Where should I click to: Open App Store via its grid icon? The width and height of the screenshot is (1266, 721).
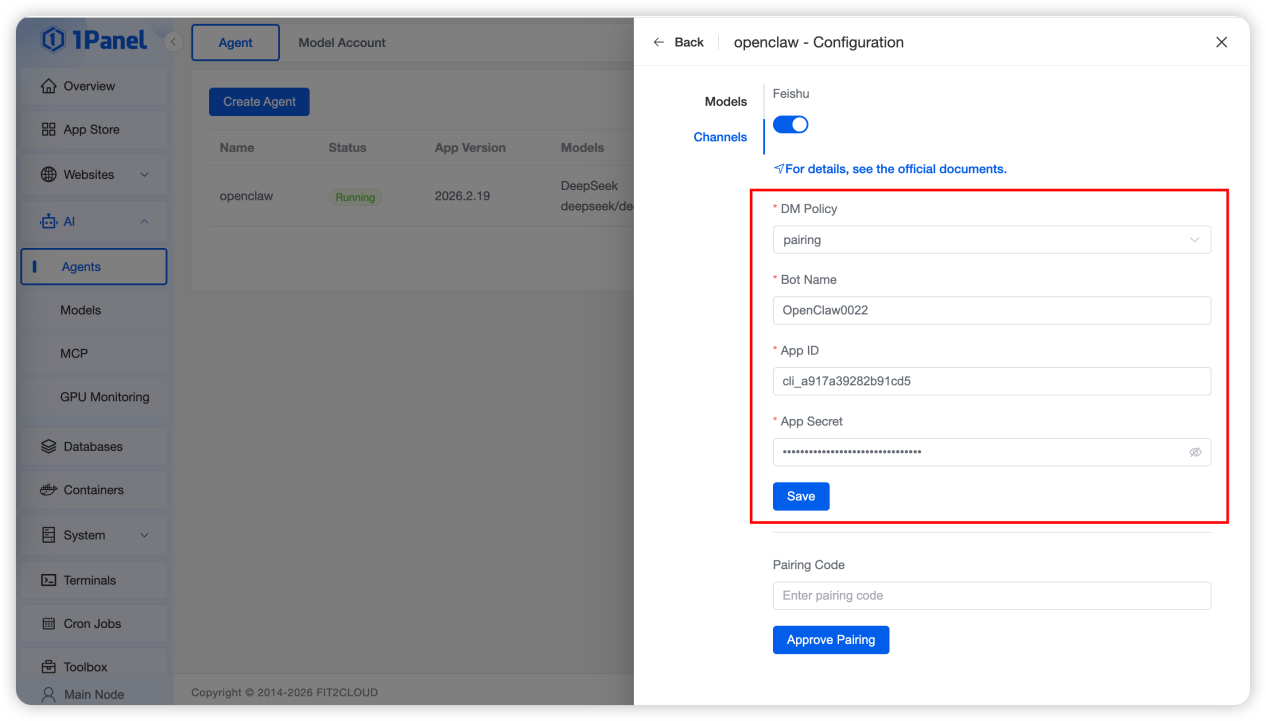(x=48, y=130)
